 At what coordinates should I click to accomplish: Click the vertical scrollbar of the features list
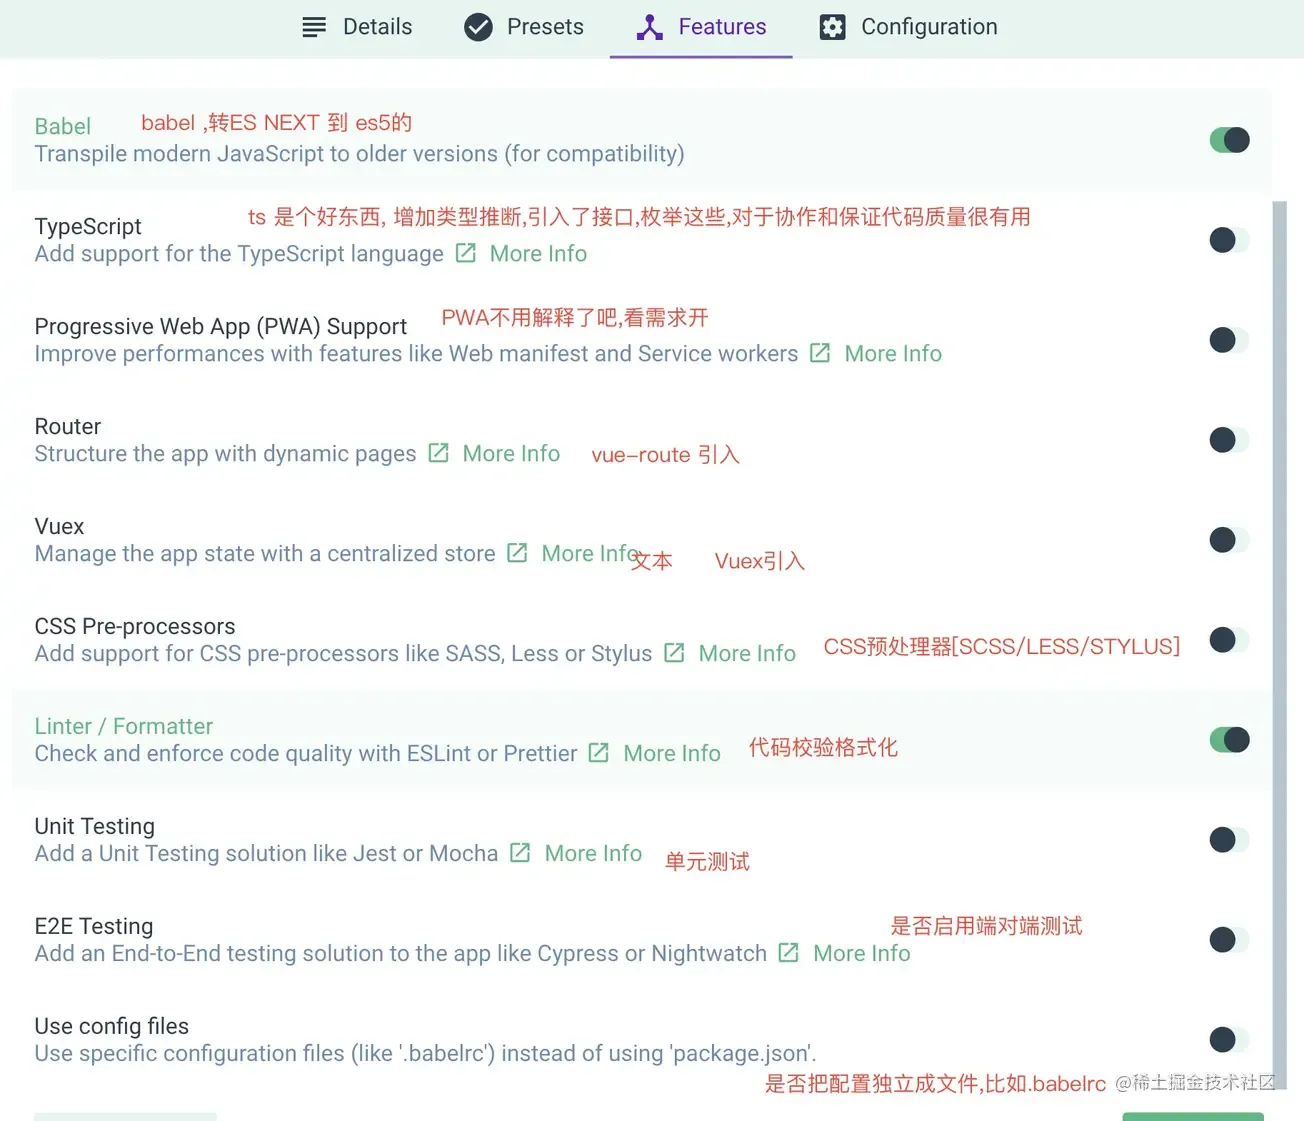tap(1279, 645)
